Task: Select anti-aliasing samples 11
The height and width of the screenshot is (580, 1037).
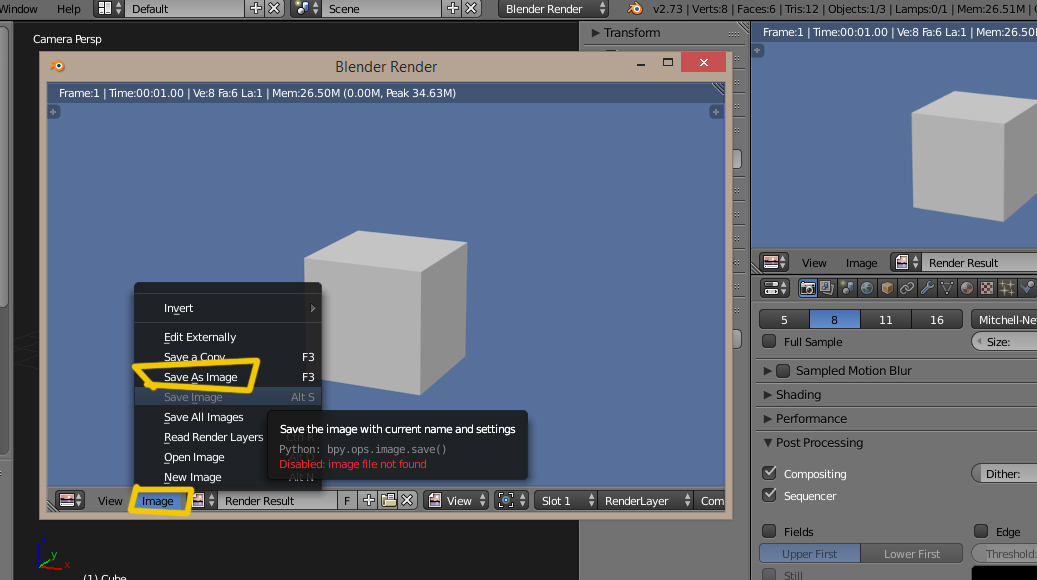Action: [x=886, y=319]
